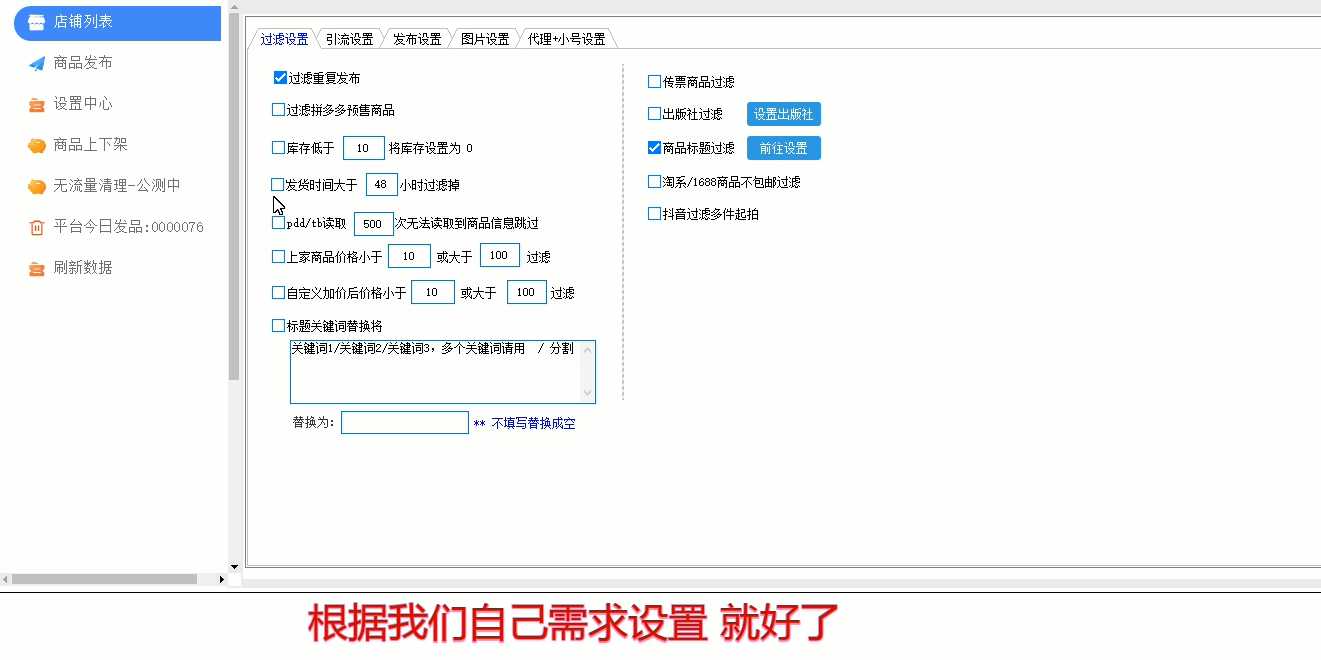This screenshot has width=1321, height=660.
Task: Click the 库存低于 value input box
Action: coord(363,148)
